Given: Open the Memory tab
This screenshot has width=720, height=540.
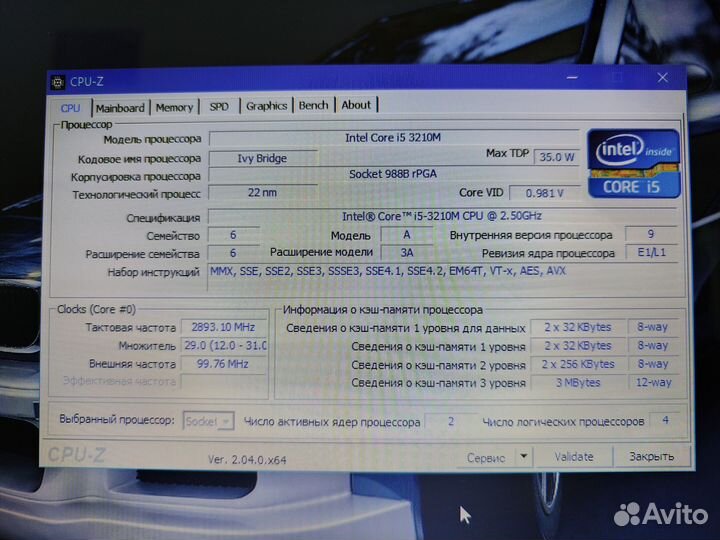Looking at the screenshot, I should tap(174, 107).
